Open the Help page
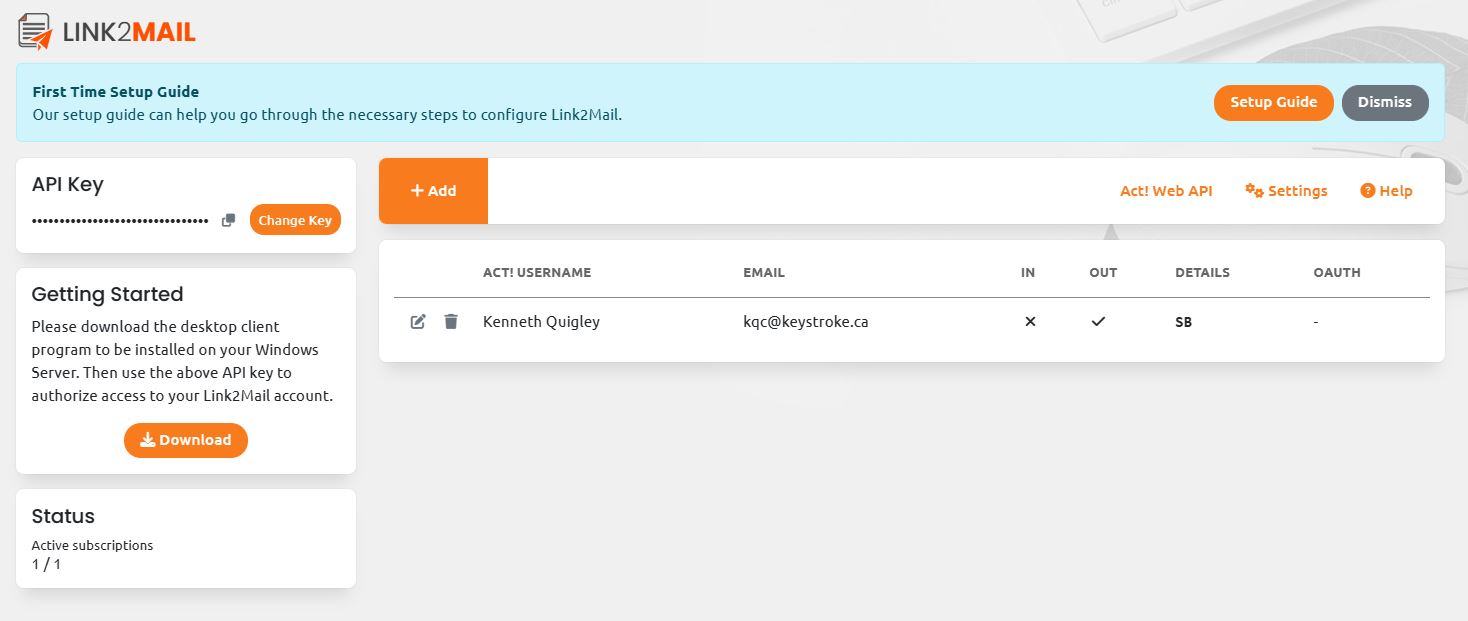The width and height of the screenshot is (1468, 621). (1386, 191)
